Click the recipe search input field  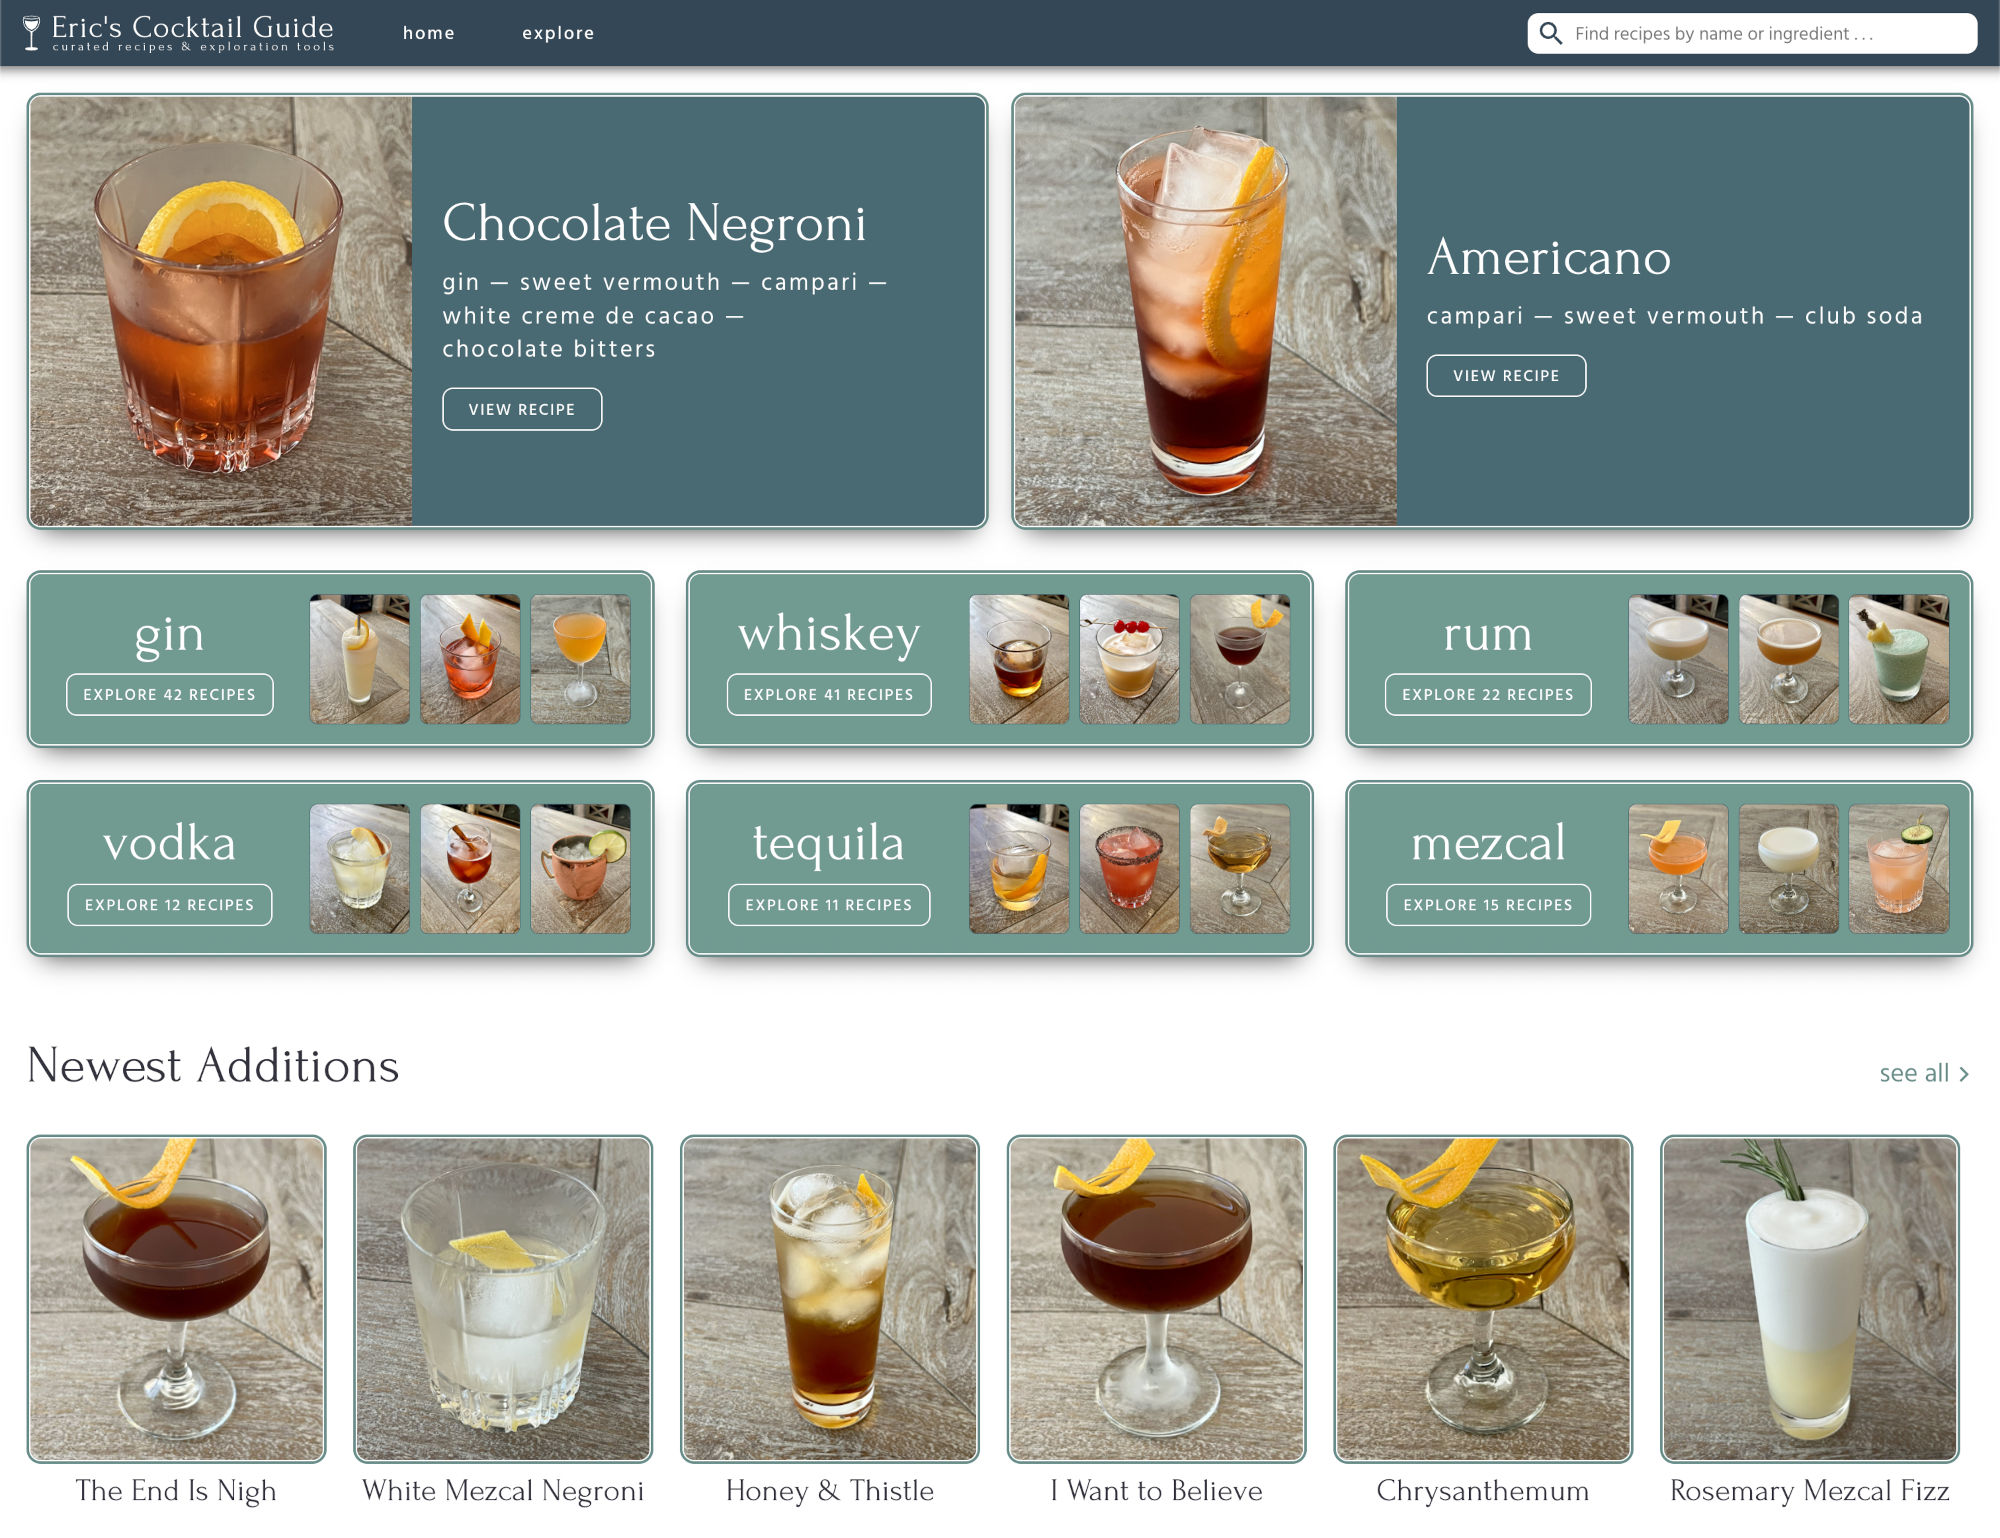click(x=1750, y=33)
